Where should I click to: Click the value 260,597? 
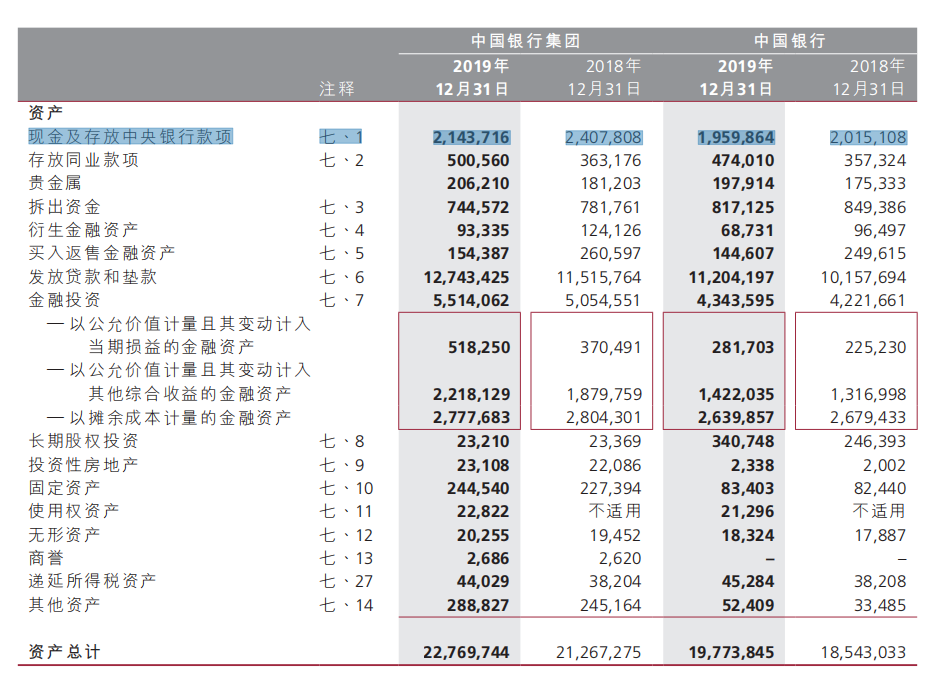[610, 254]
